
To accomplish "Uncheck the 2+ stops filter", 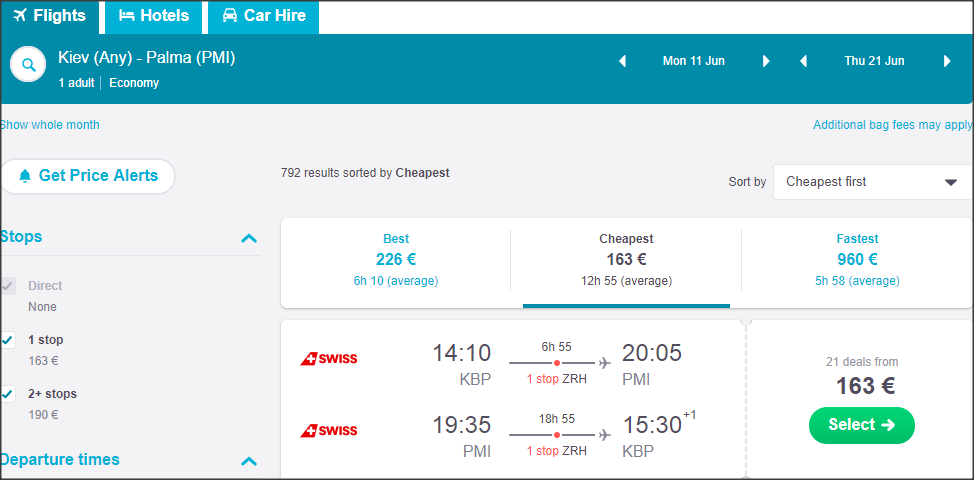I will [x=8, y=394].
